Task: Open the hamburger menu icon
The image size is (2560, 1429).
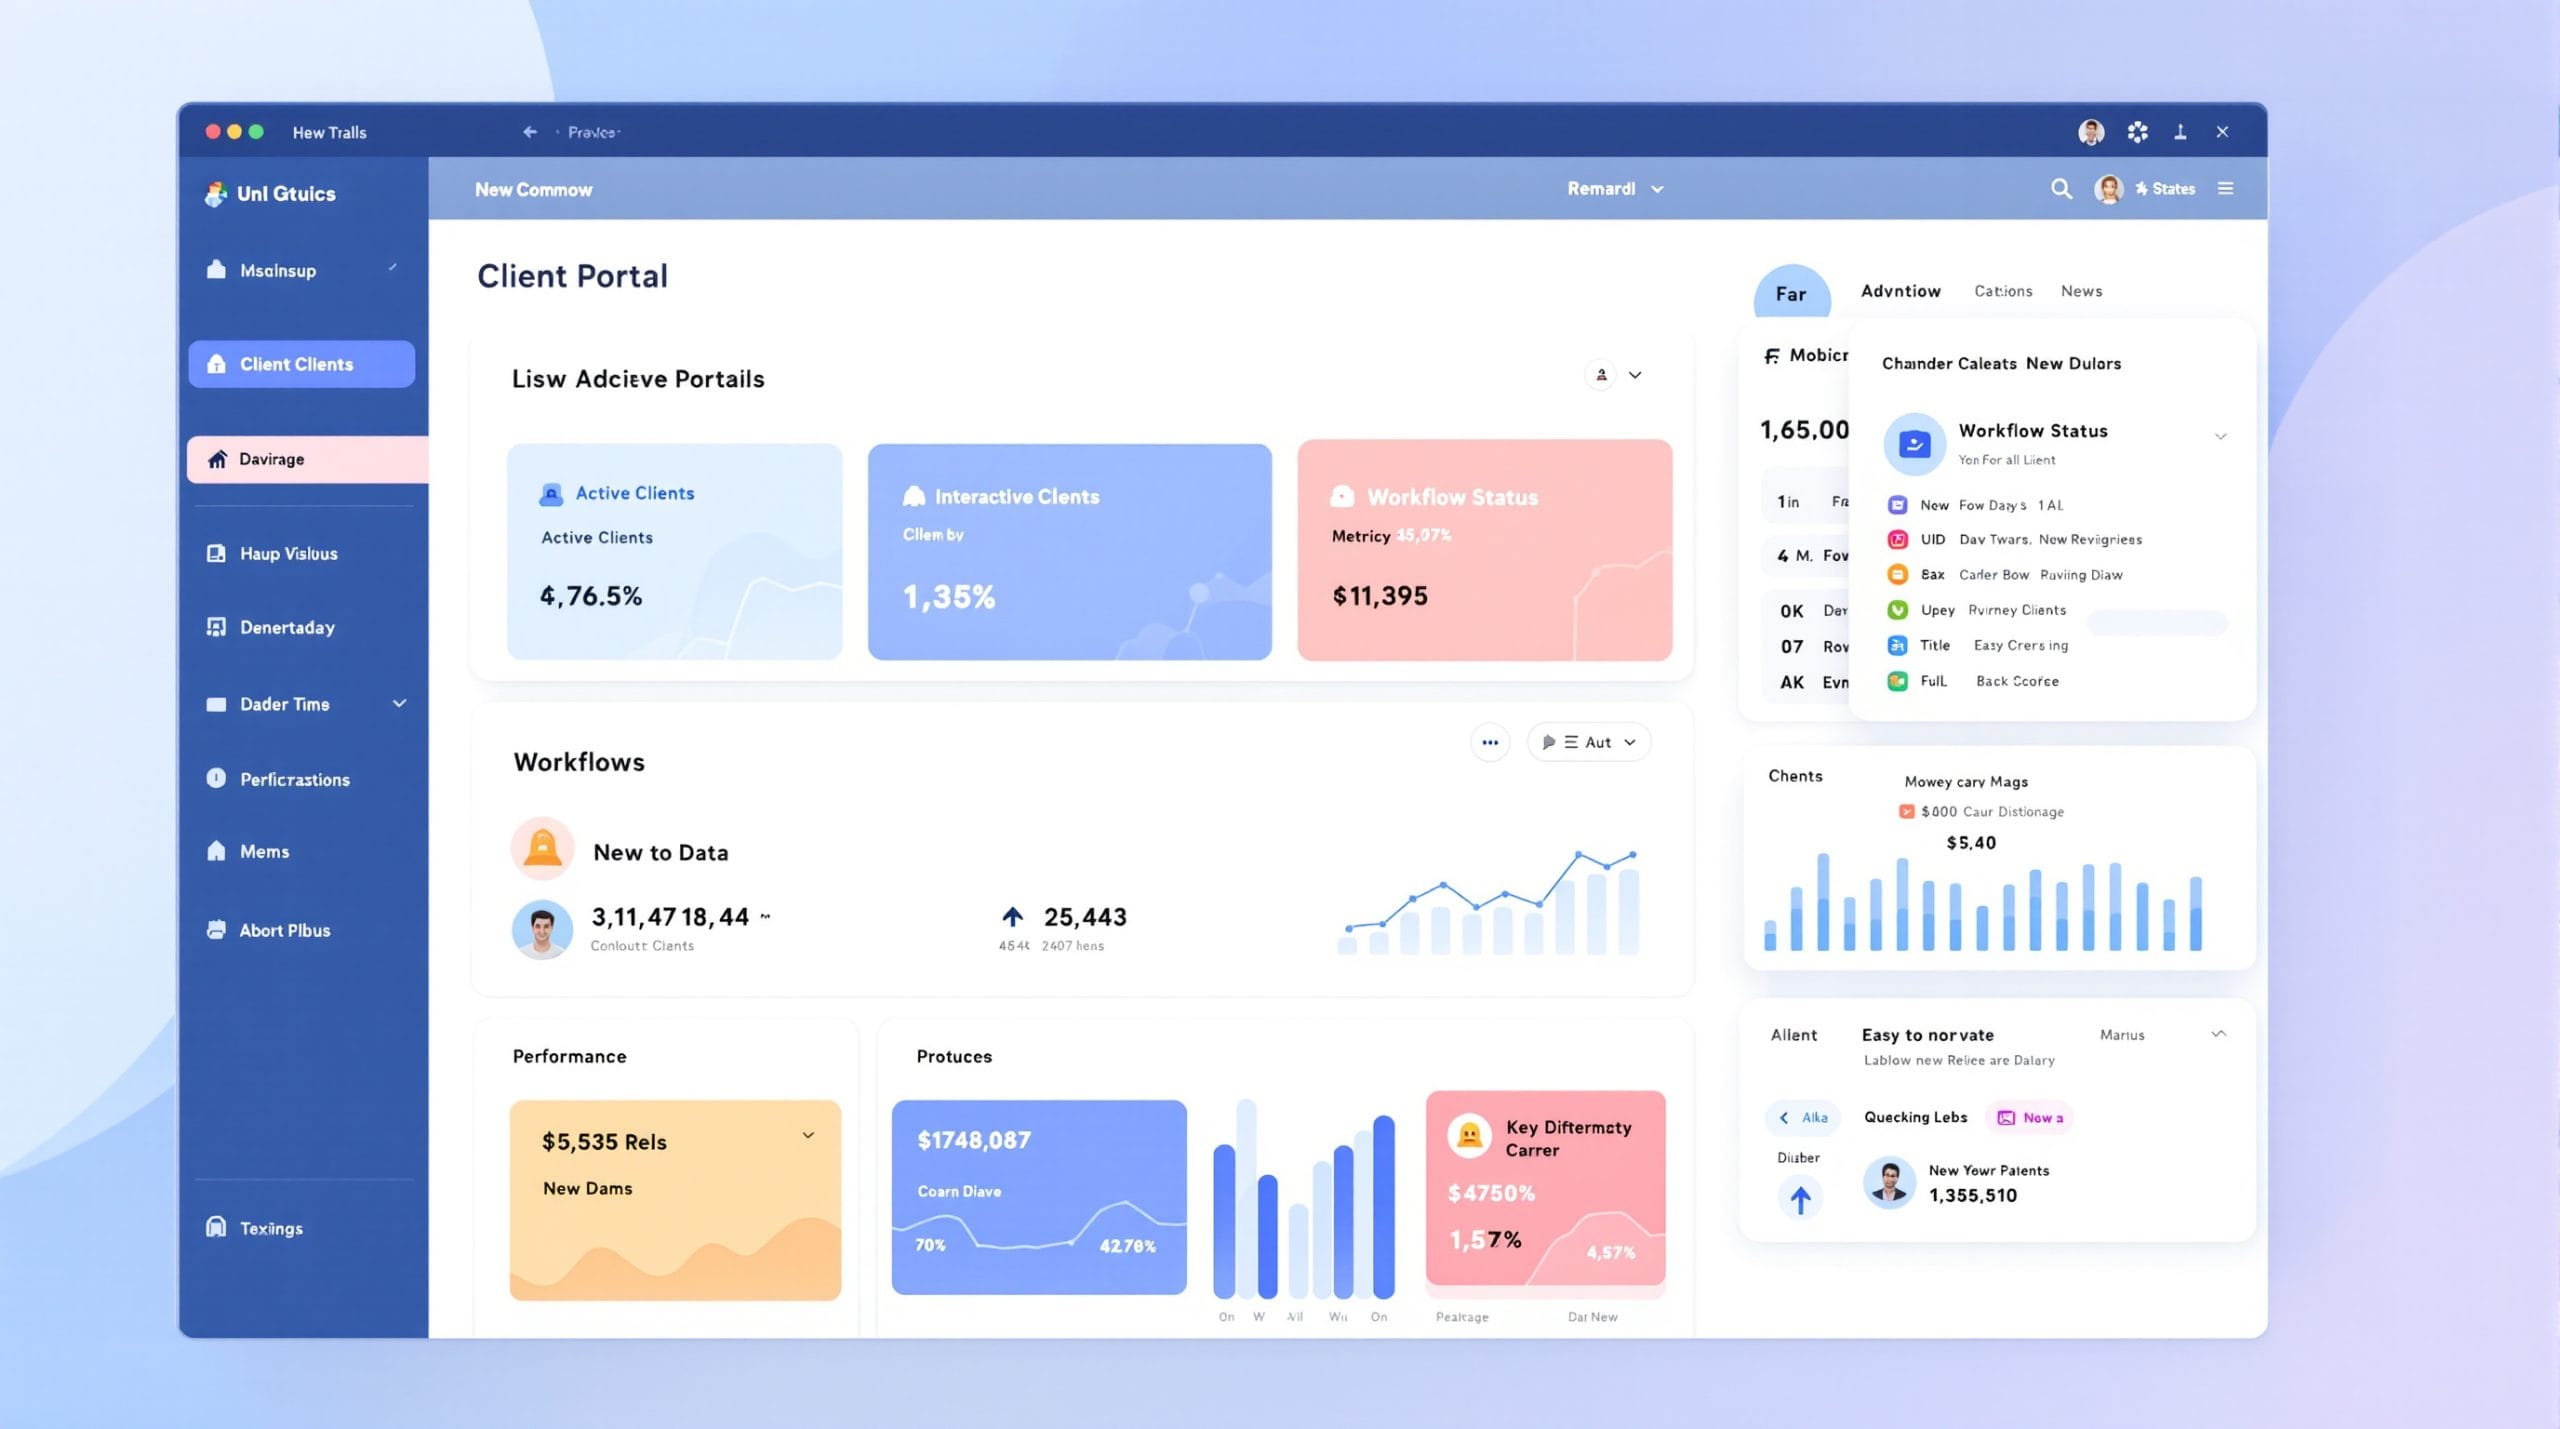Action: pos(2225,188)
